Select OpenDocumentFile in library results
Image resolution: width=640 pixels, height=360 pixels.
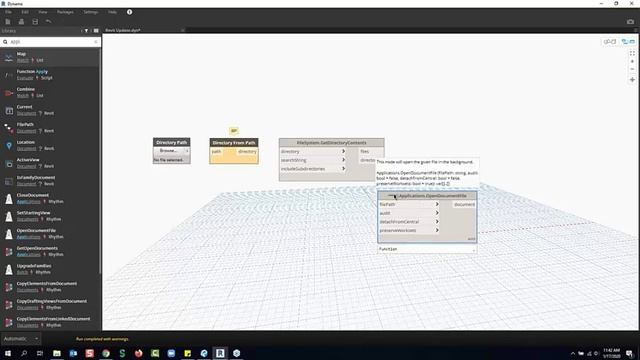click(x=50, y=233)
